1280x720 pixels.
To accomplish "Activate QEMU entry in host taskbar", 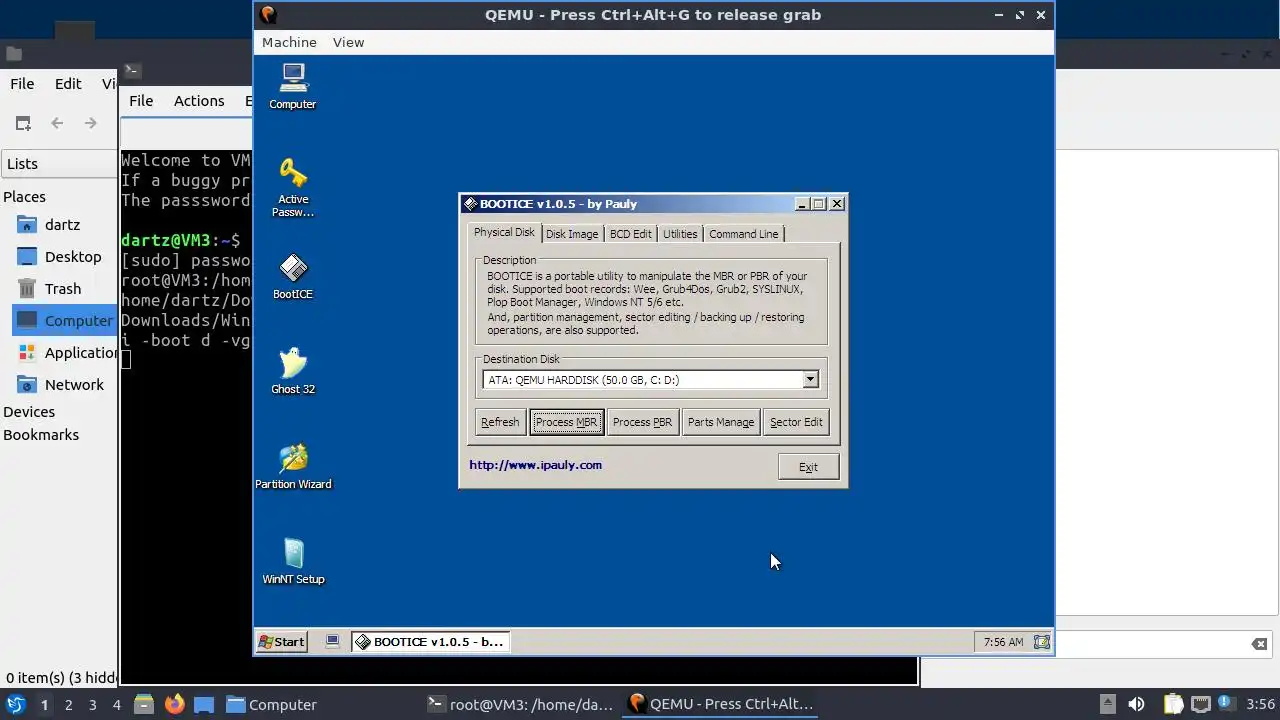I will [x=721, y=705].
